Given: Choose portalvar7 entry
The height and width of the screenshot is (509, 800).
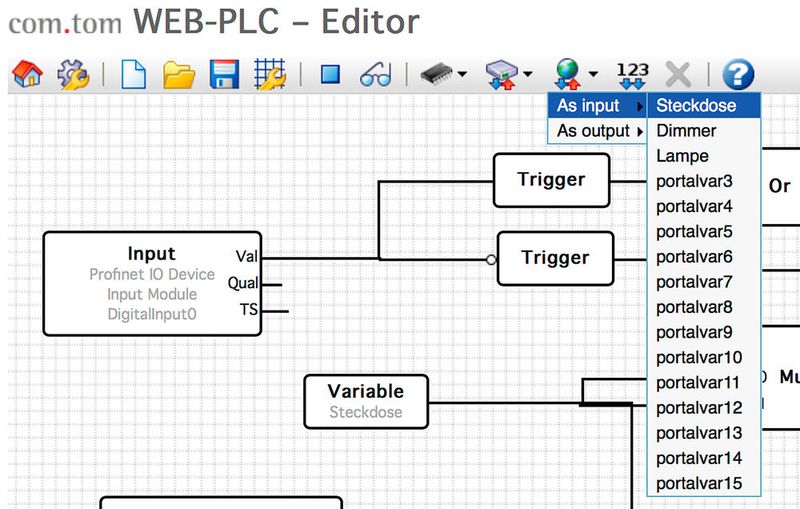Looking at the screenshot, I should point(704,282).
